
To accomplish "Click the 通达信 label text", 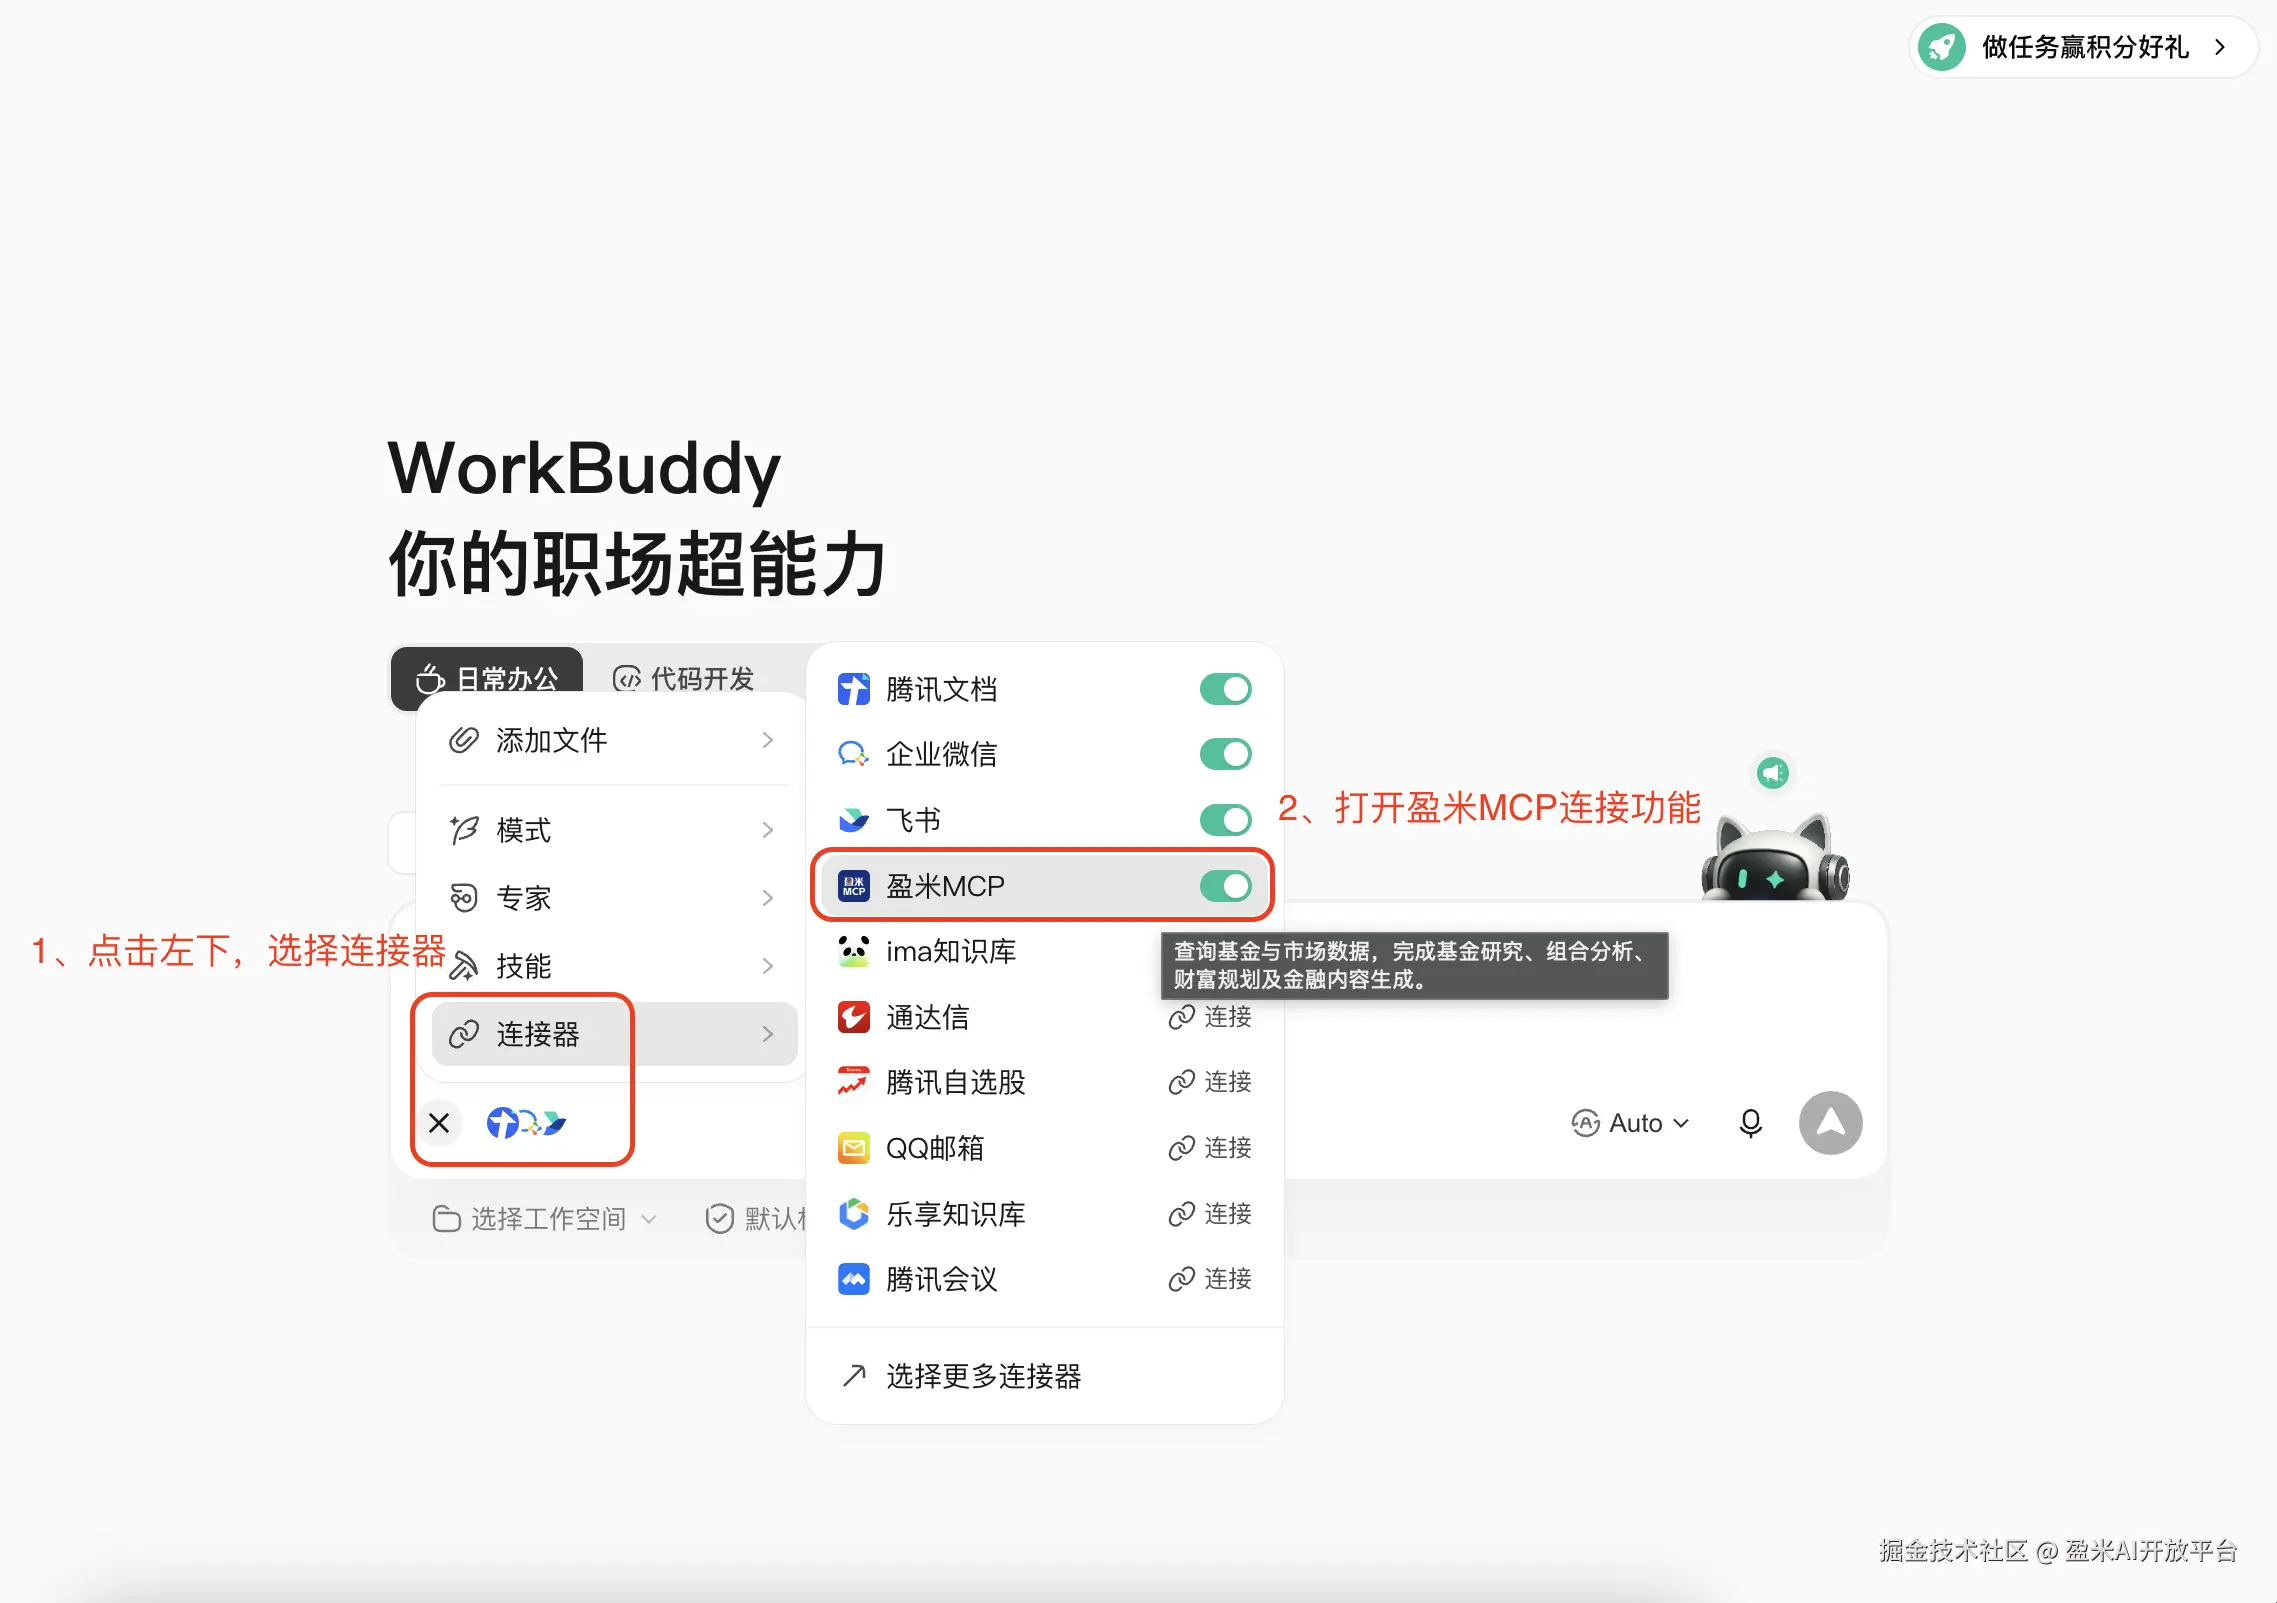I will [927, 1017].
